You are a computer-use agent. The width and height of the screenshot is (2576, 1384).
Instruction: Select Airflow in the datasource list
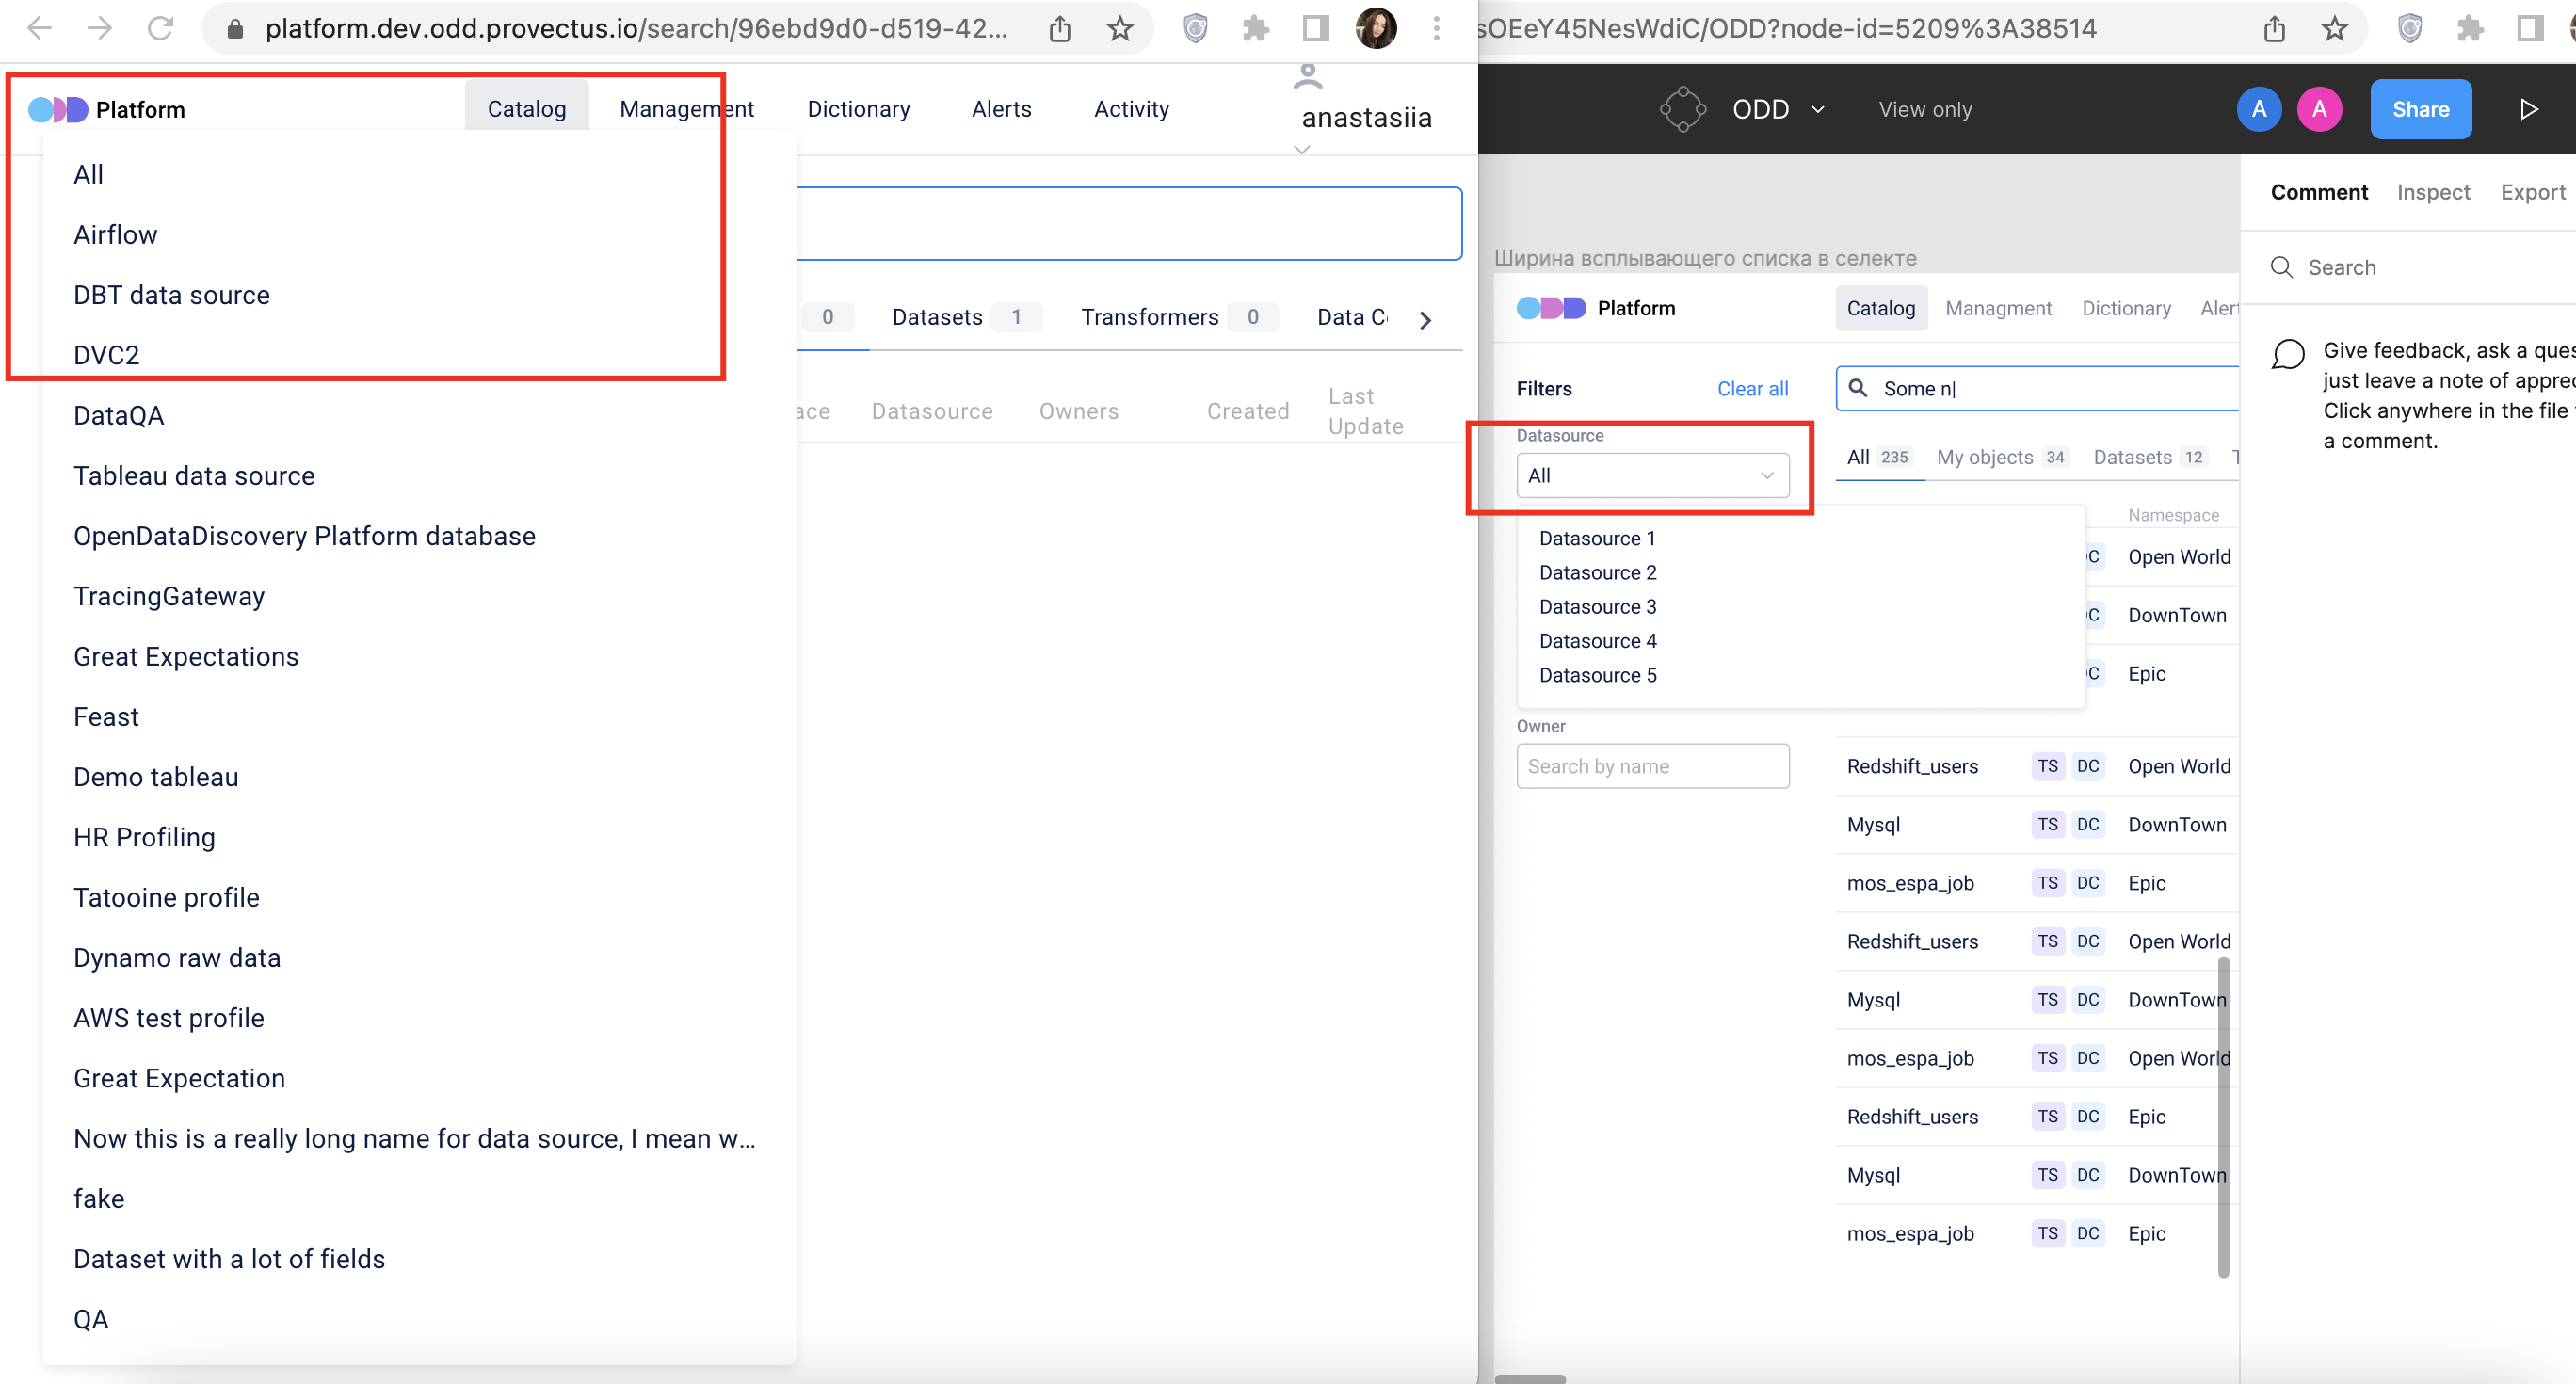click(115, 235)
